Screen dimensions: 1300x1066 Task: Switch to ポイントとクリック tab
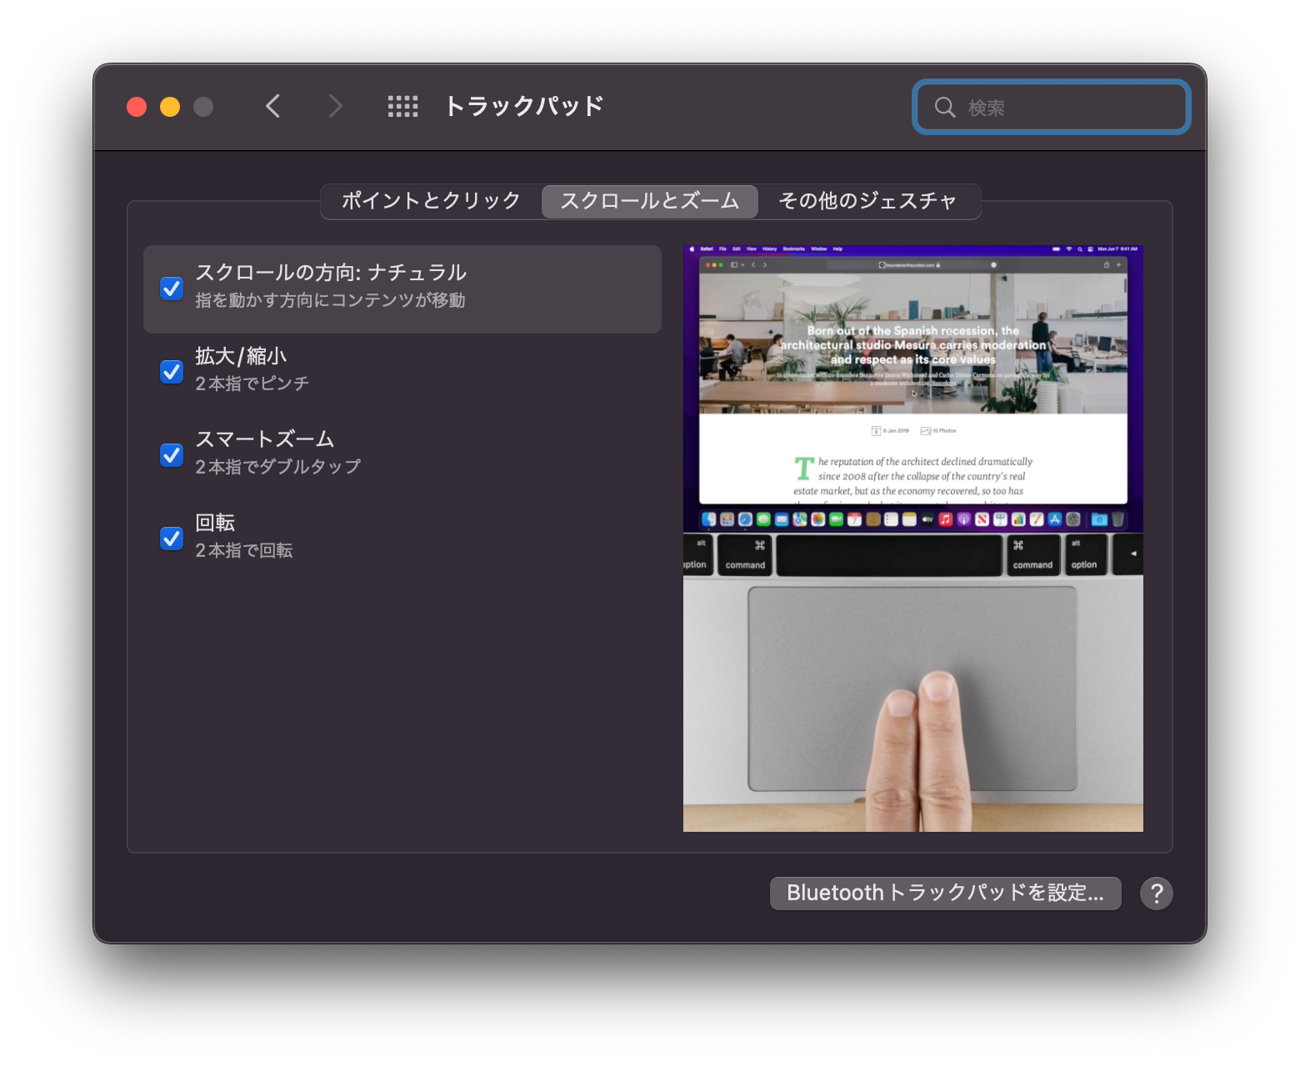(x=431, y=201)
